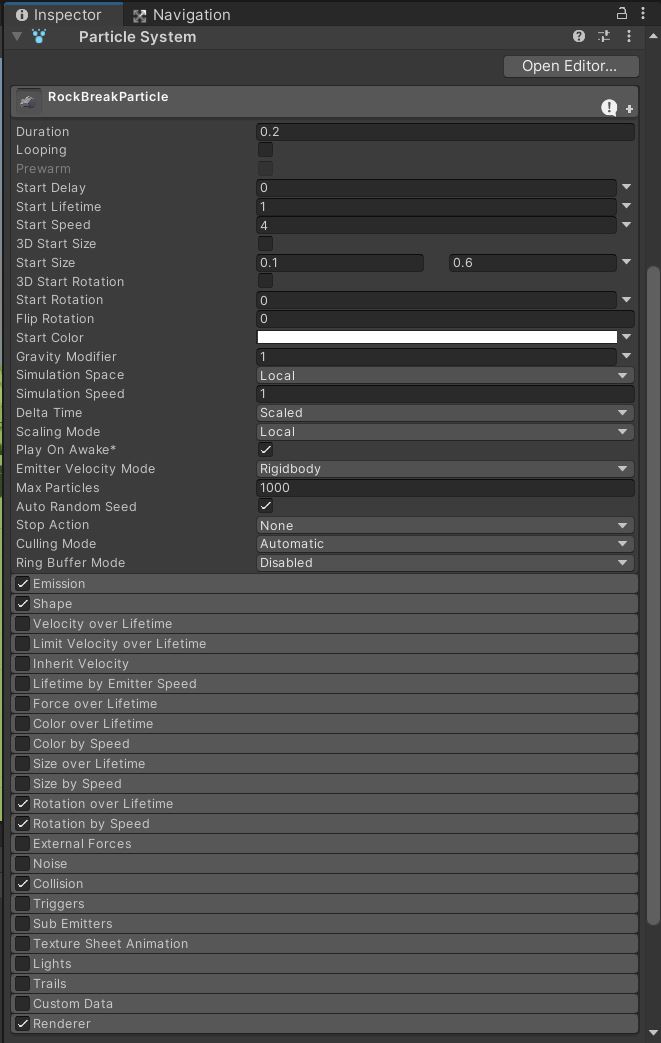Click the Gravity Modifier label
The height and width of the screenshot is (1043, 661).
pyautogui.click(x=66, y=357)
